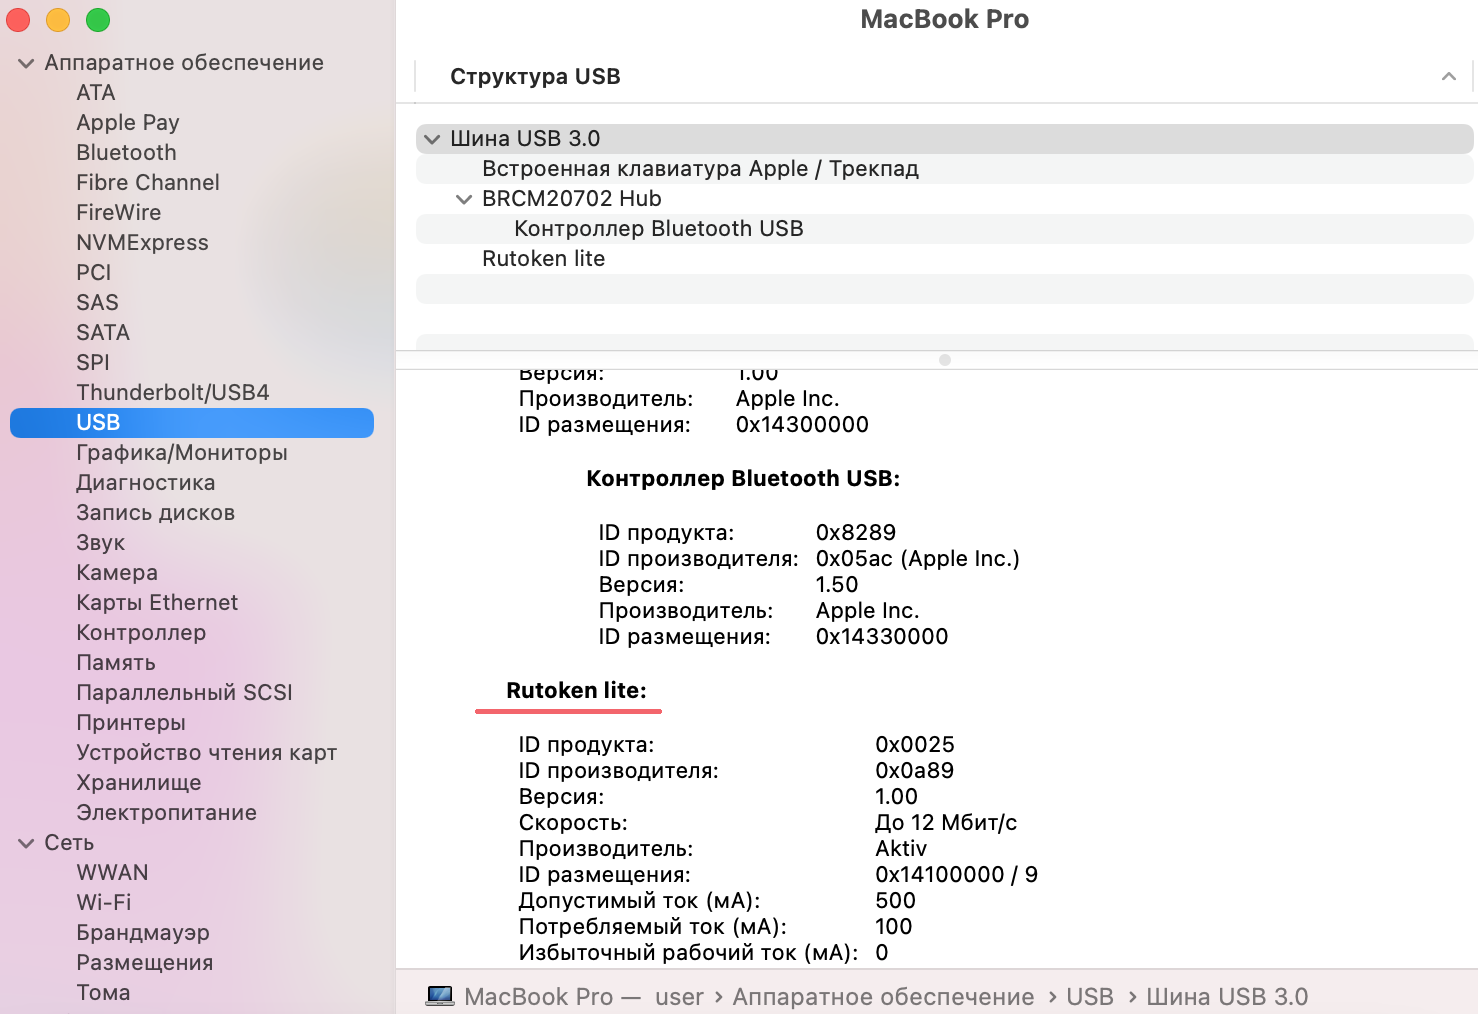Click the Допустимый ток value 500

coord(895,901)
